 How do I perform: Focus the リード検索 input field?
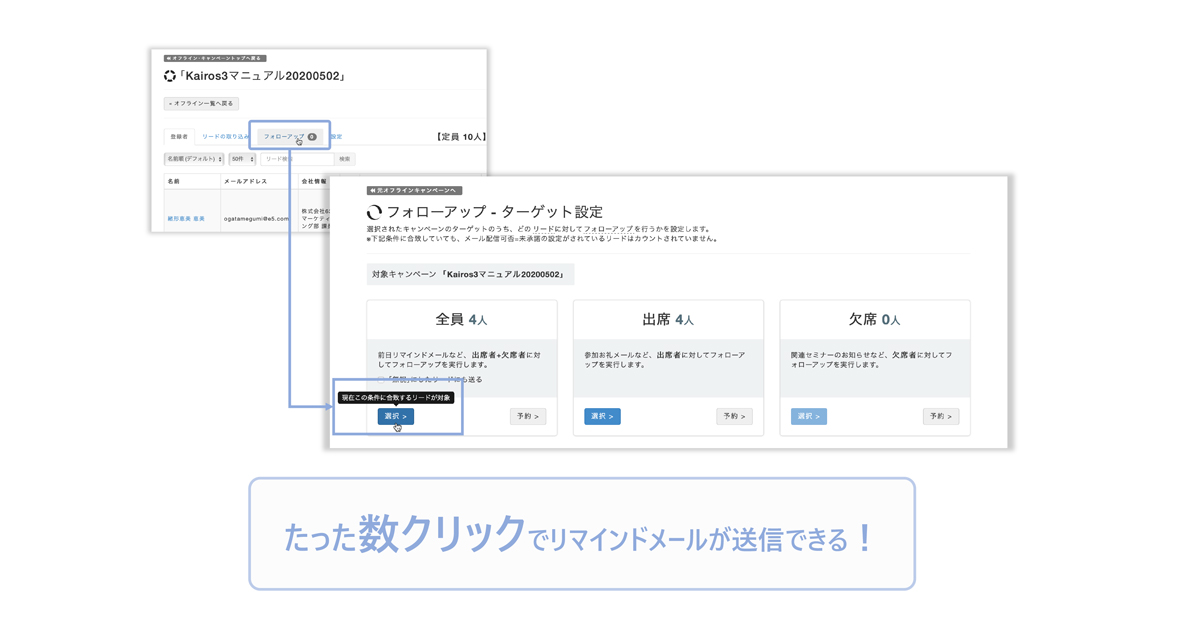[297, 159]
